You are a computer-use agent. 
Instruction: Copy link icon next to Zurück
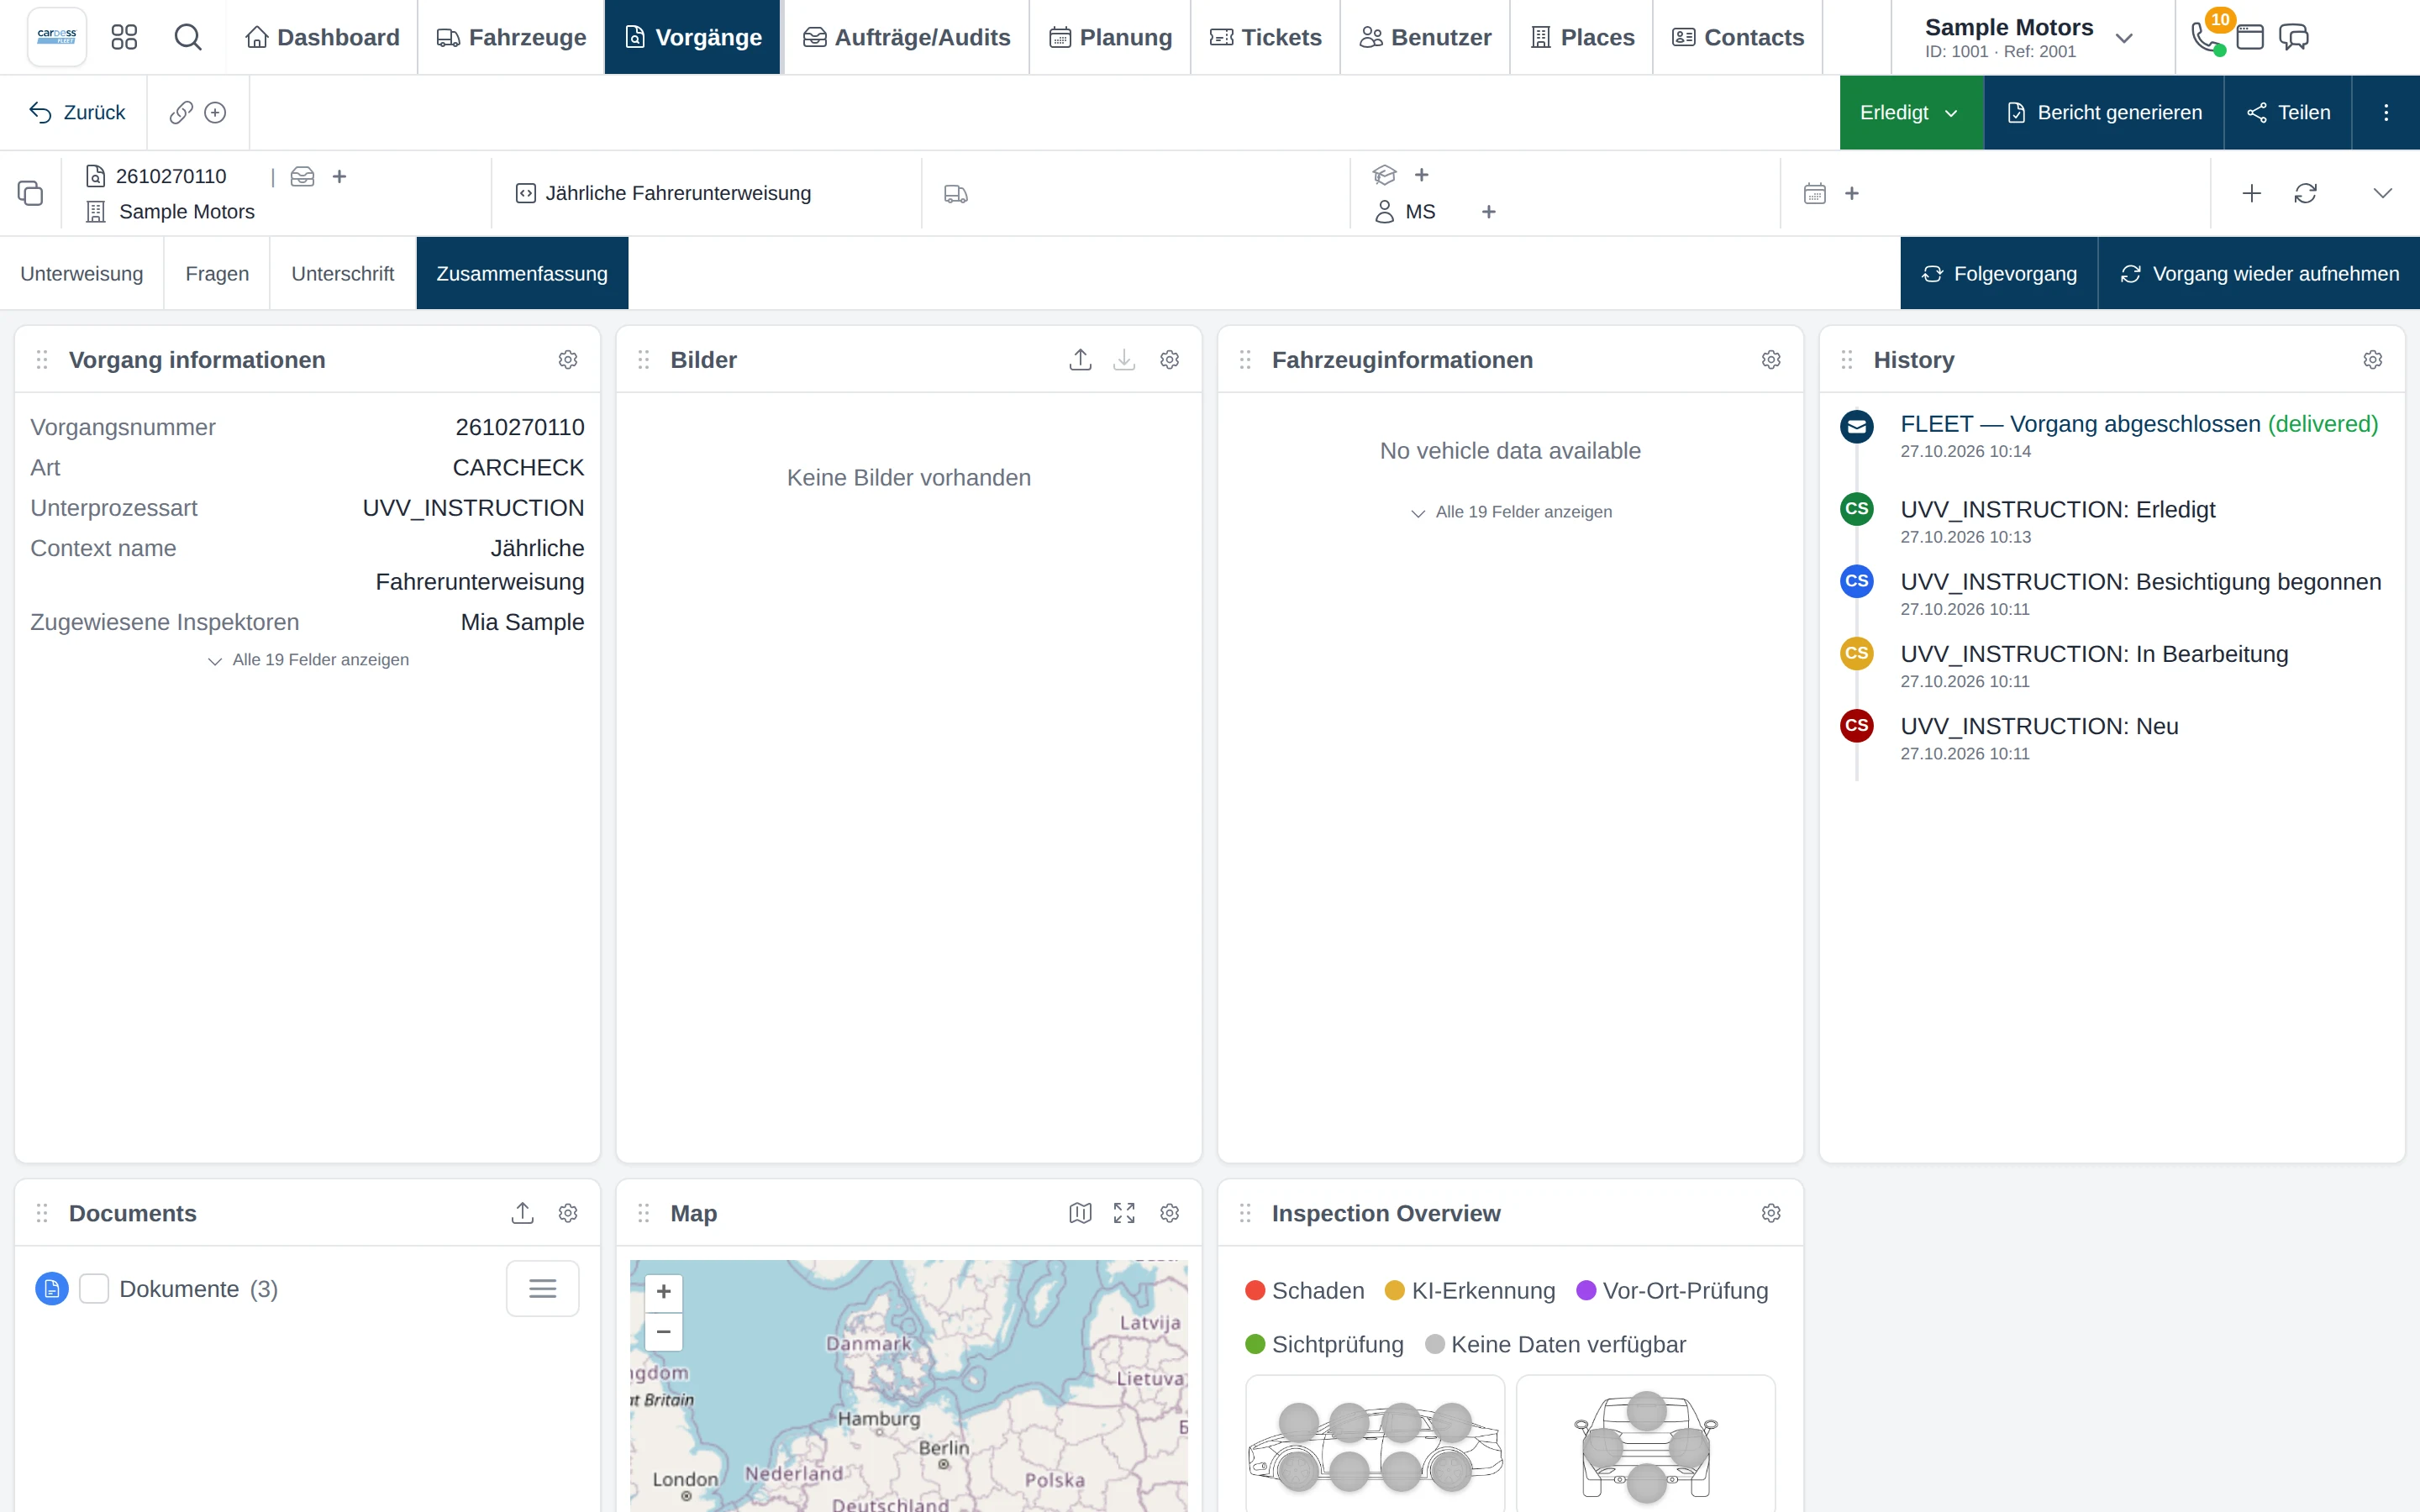181,112
